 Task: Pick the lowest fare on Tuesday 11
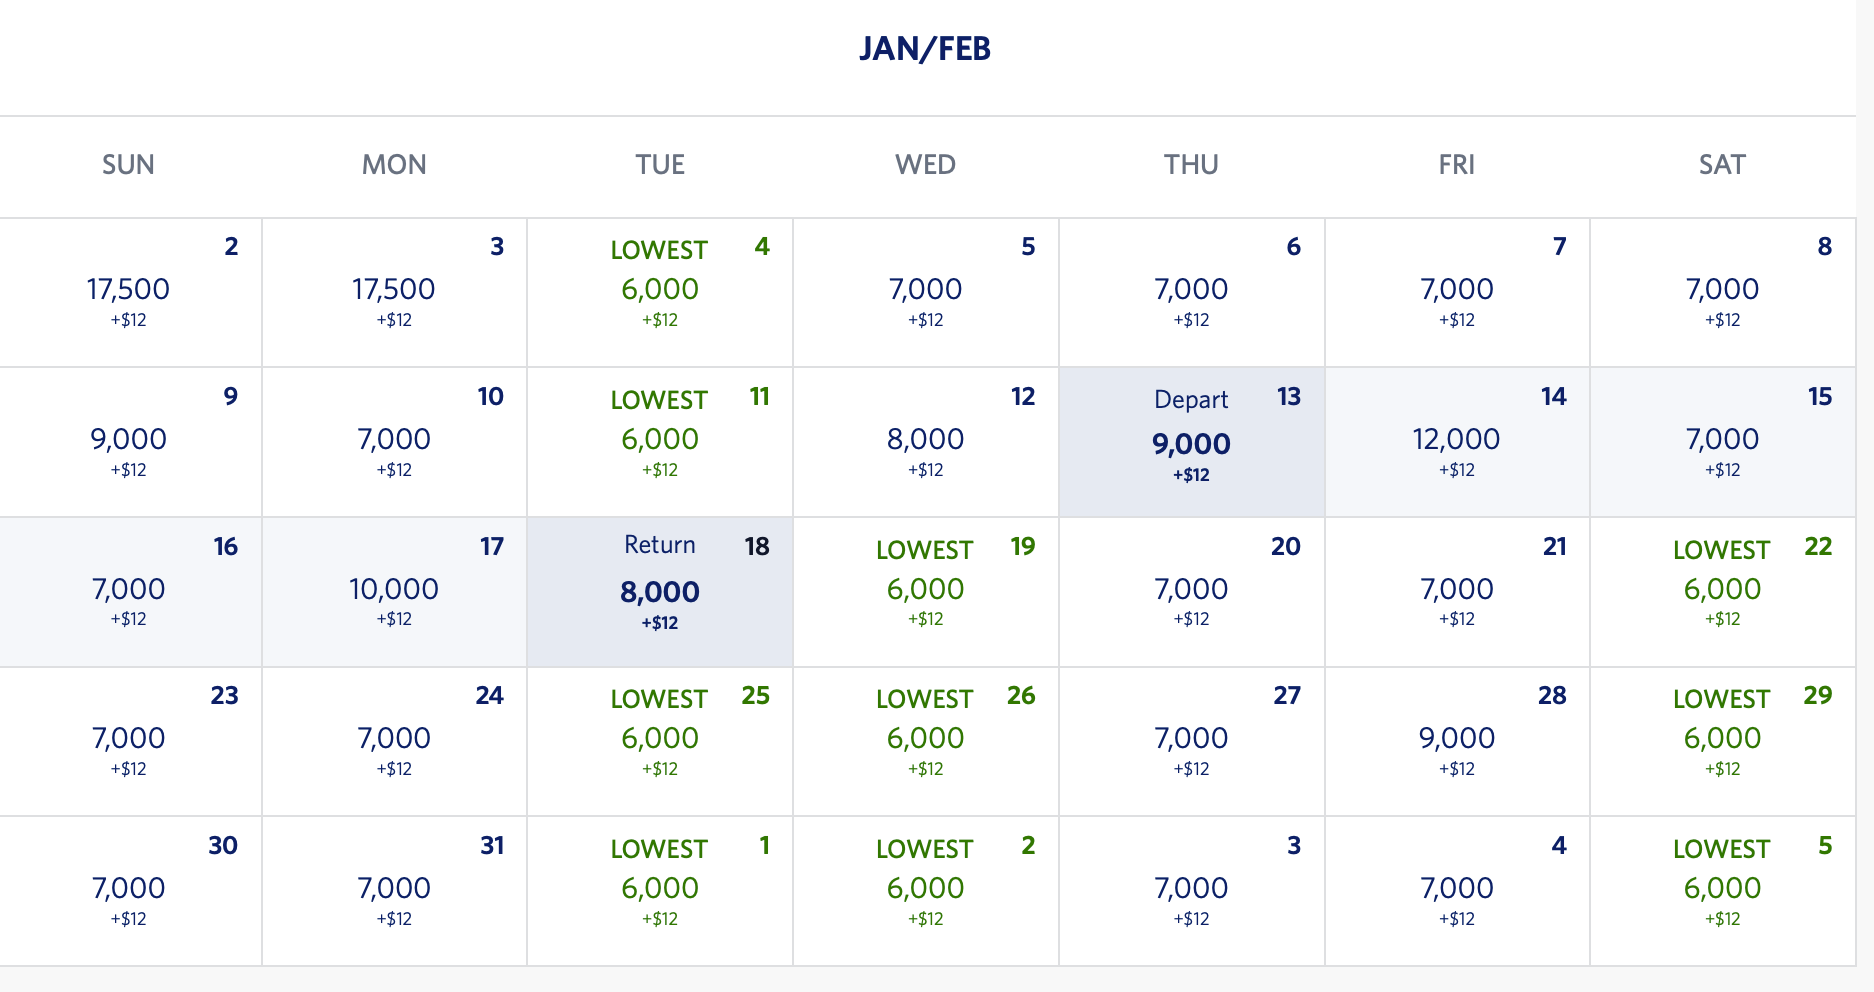[659, 440]
